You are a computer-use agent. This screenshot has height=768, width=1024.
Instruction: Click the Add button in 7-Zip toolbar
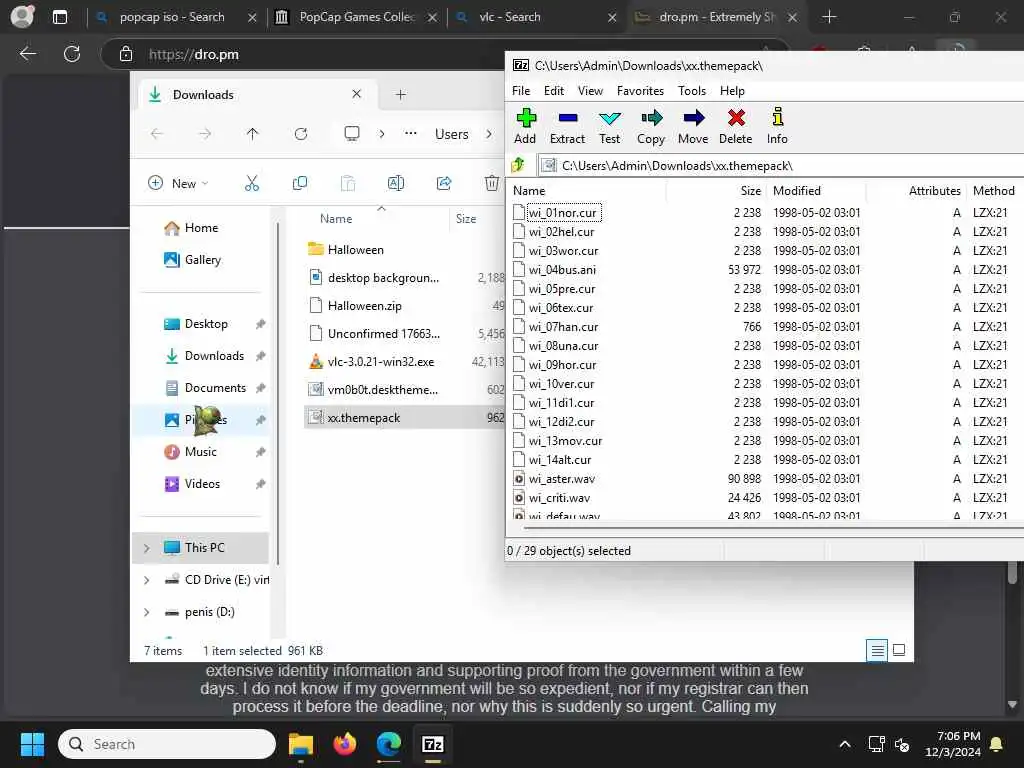pyautogui.click(x=525, y=126)
